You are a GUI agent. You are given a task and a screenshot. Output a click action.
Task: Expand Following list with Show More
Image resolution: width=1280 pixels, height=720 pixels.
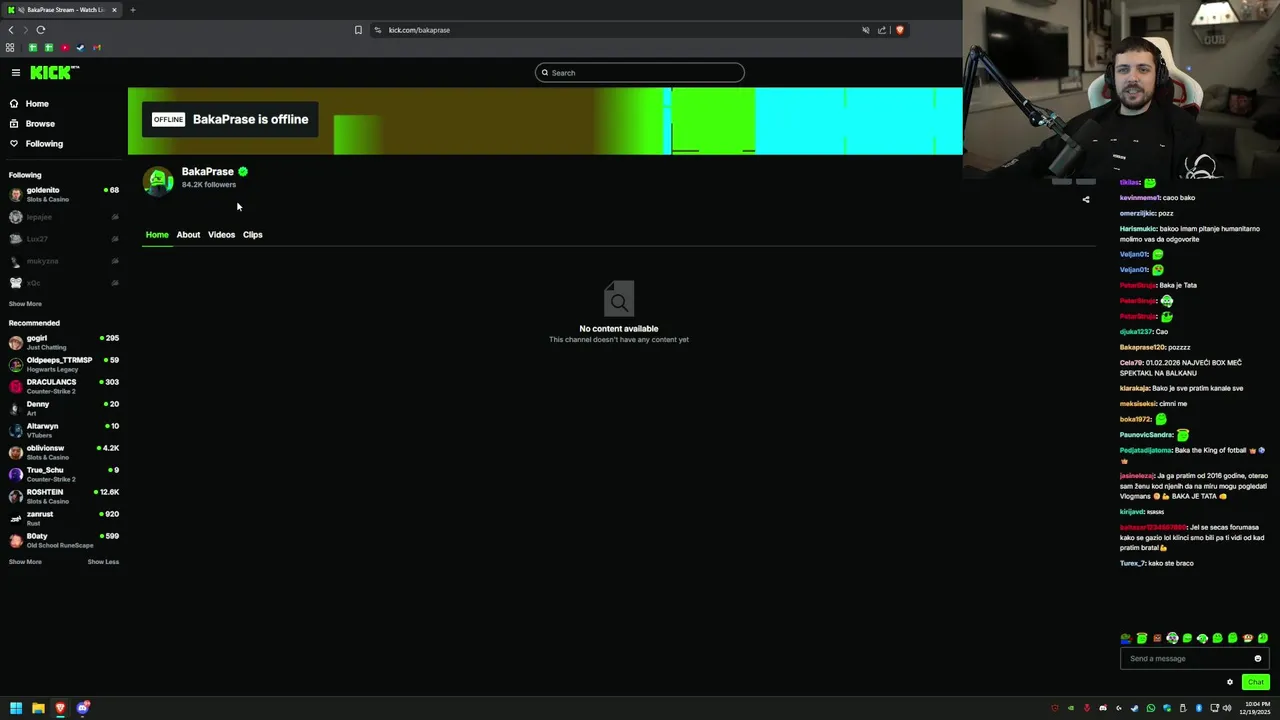click(25, 304)
